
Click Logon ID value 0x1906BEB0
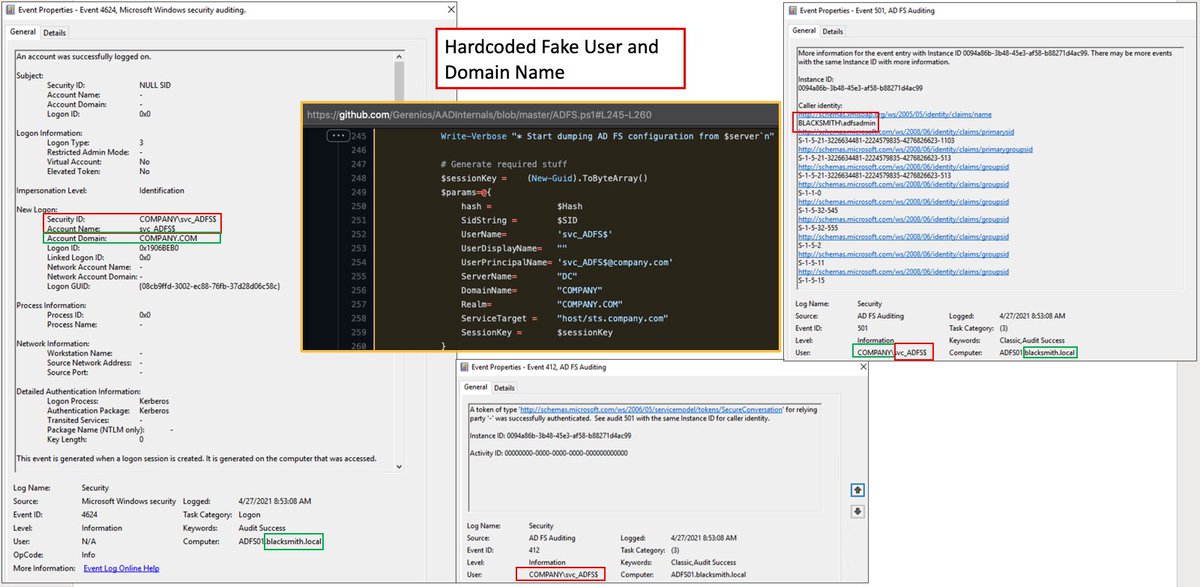[x=159, y=247]
